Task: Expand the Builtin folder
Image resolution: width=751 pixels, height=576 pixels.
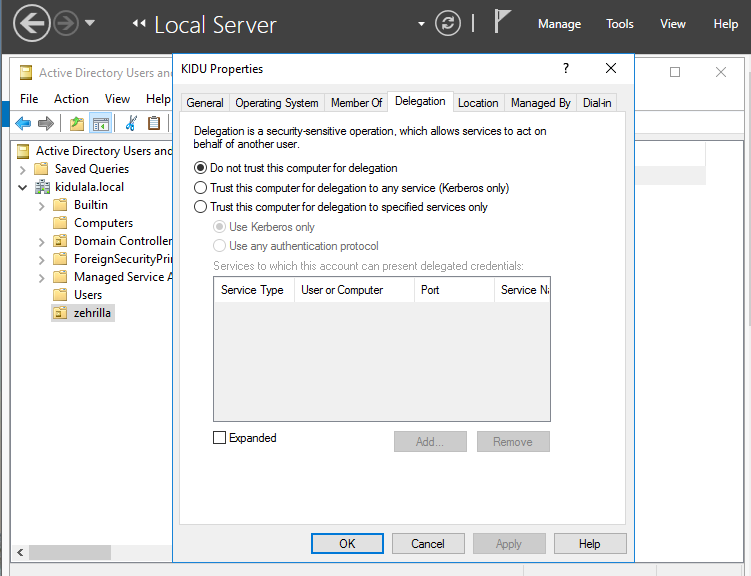Action: (x=41, y=205)
